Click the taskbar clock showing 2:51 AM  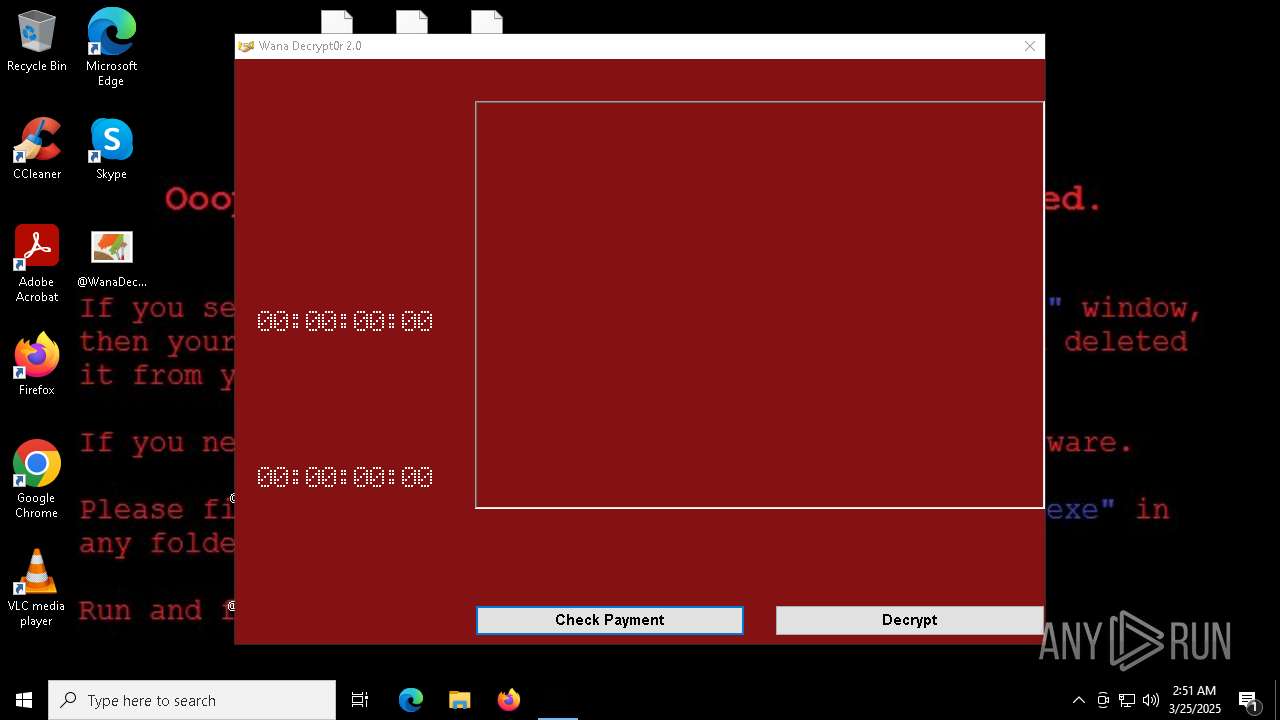pos(1194,700)
